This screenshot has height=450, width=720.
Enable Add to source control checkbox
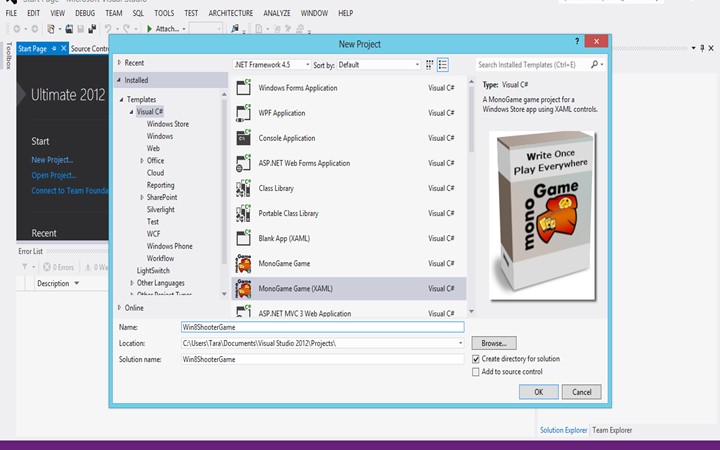pyautogui.click(x=476, y=371)
